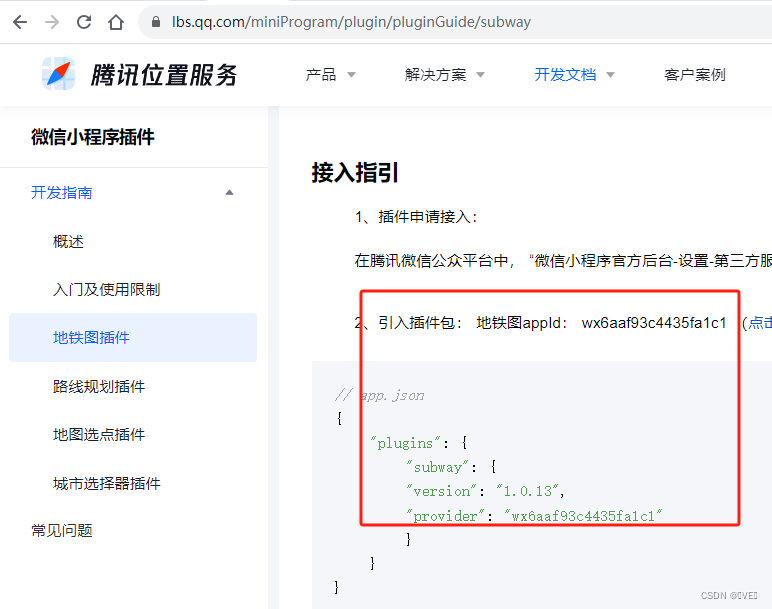Reload the current page

coord(84,22)
